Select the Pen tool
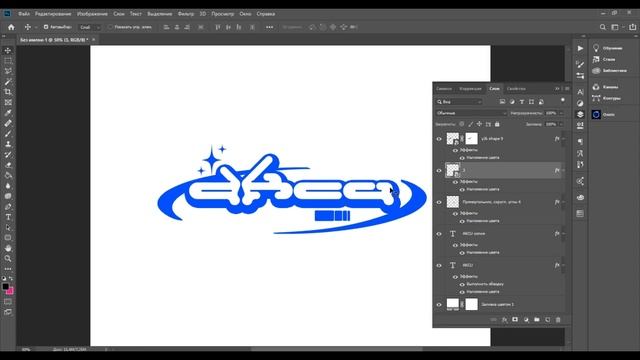The image size is (640, 360). click(x=8, y=207)
